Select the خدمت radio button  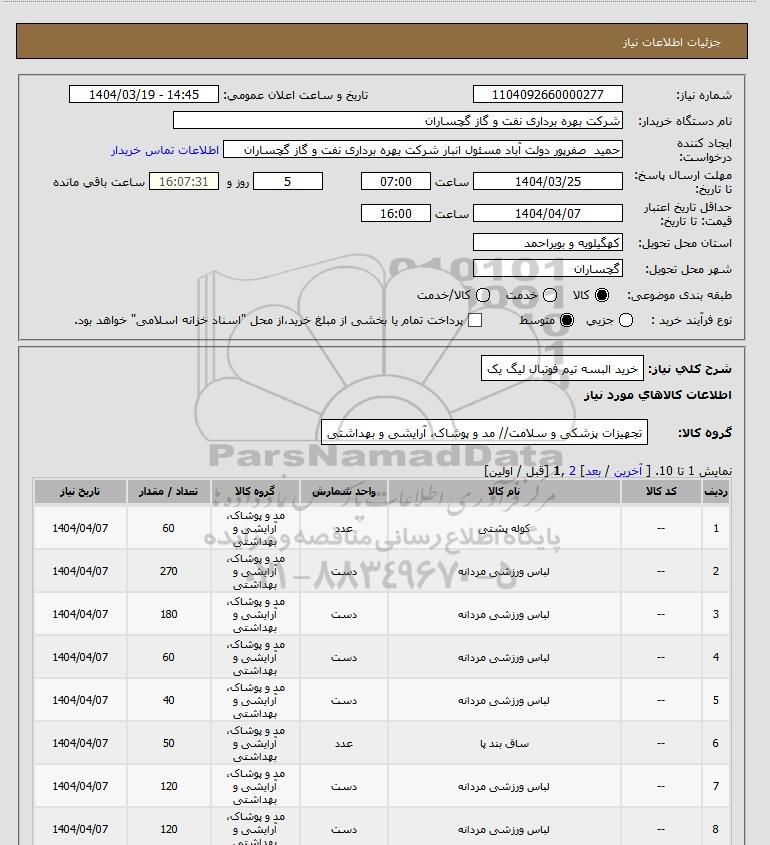pyautogui.click(x=550, y=295)
